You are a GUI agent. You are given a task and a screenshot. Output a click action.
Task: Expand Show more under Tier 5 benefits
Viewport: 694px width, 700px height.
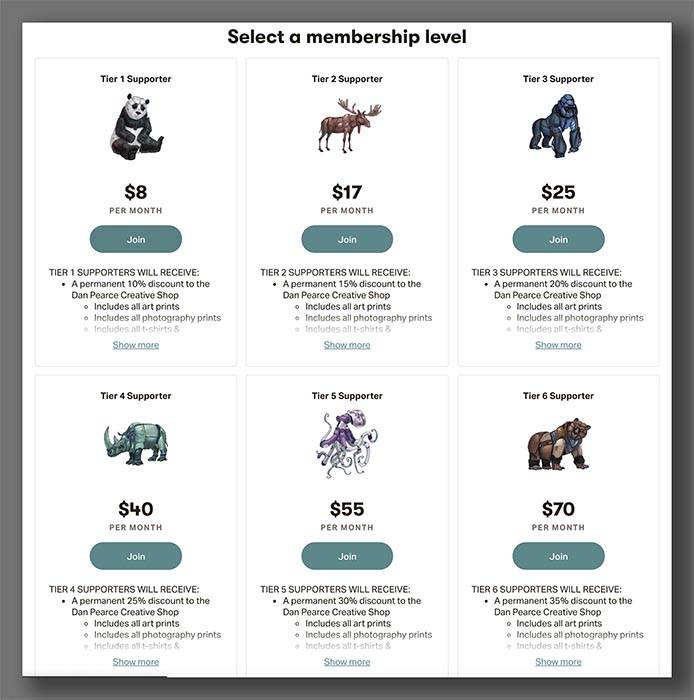pos(347,662)
